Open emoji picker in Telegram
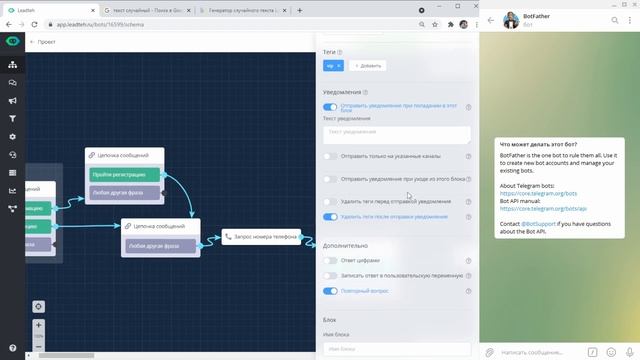The image size is (640, 360). 611,352
